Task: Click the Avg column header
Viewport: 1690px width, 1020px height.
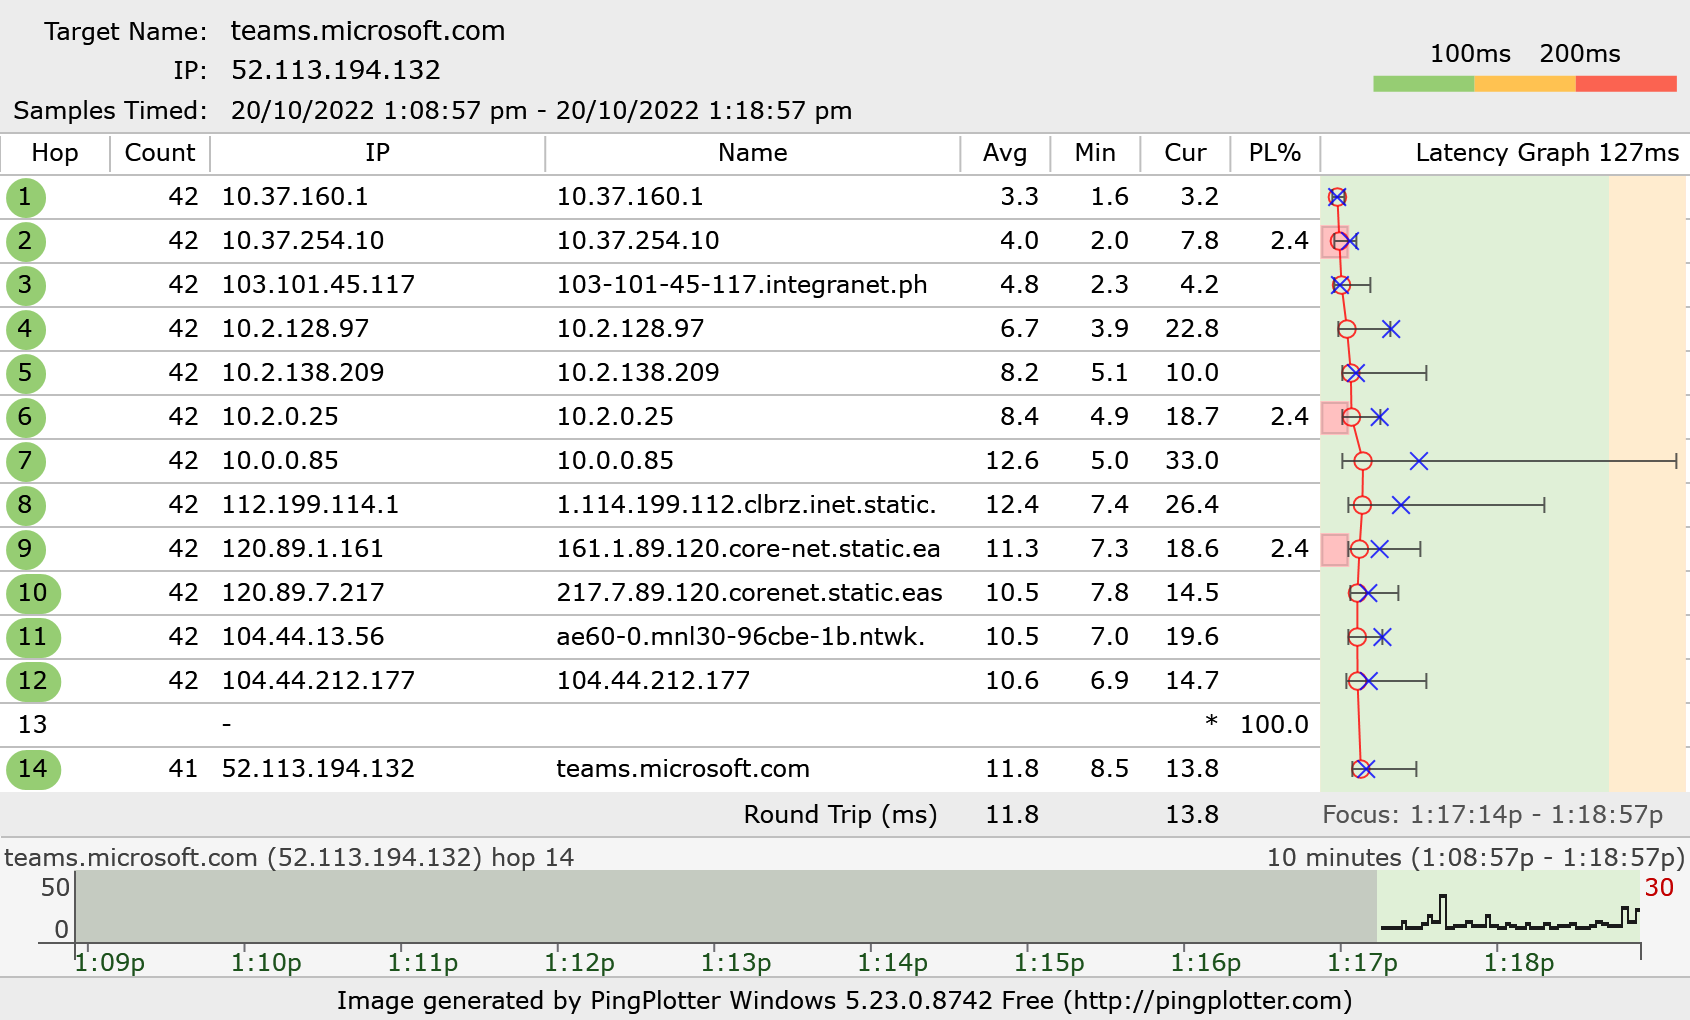Action: tap(1004, 153)
